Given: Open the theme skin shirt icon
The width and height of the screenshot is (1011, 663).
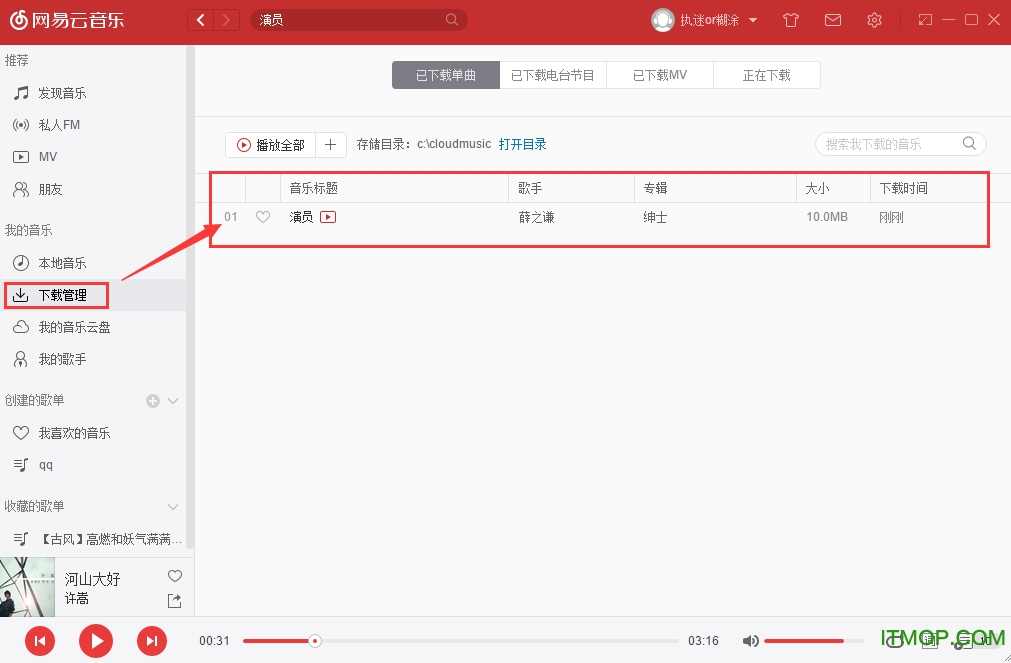Looking at the screenshot, I should [x=791, y=19].
